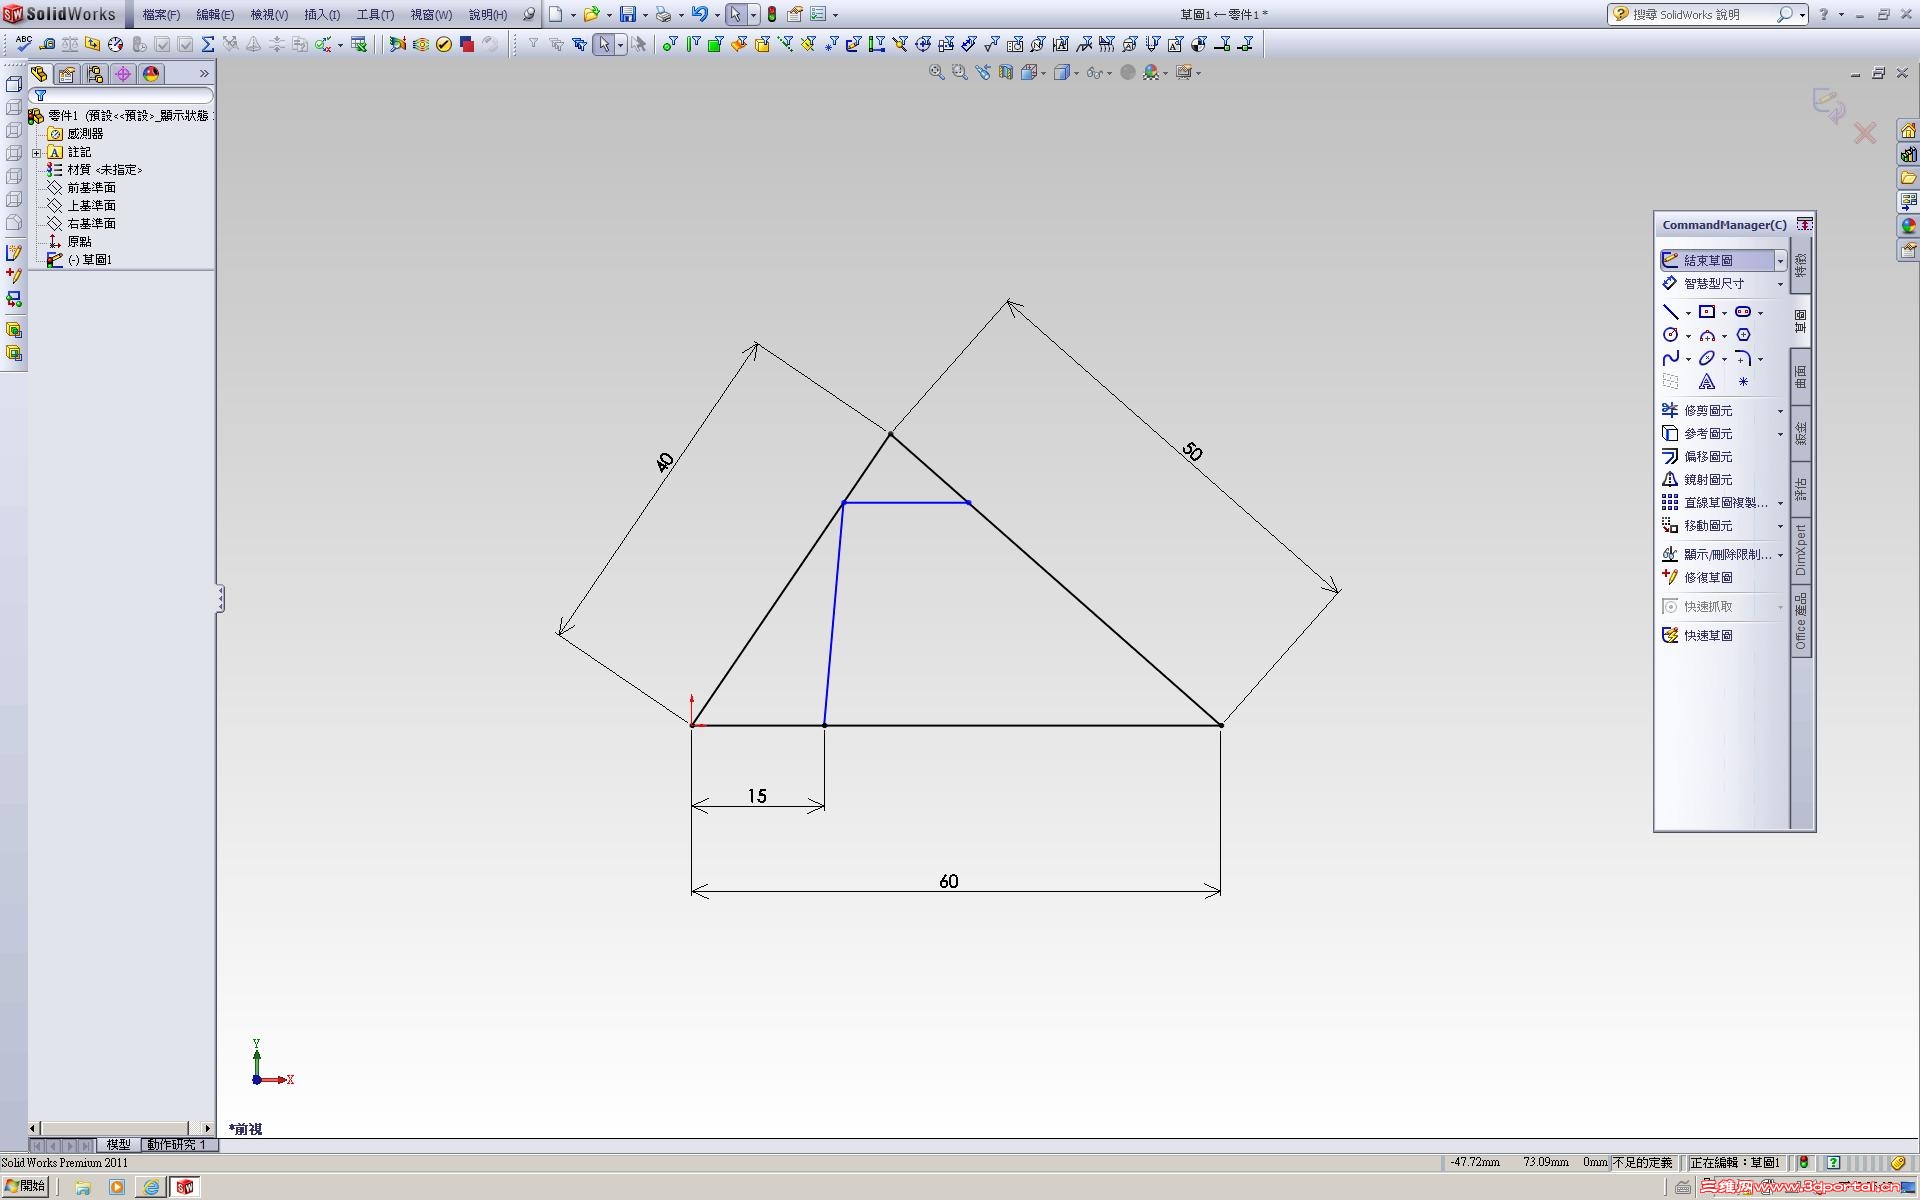Open the DisplayManager tab icon
Screen dimensions: 1920x1200
151,74
